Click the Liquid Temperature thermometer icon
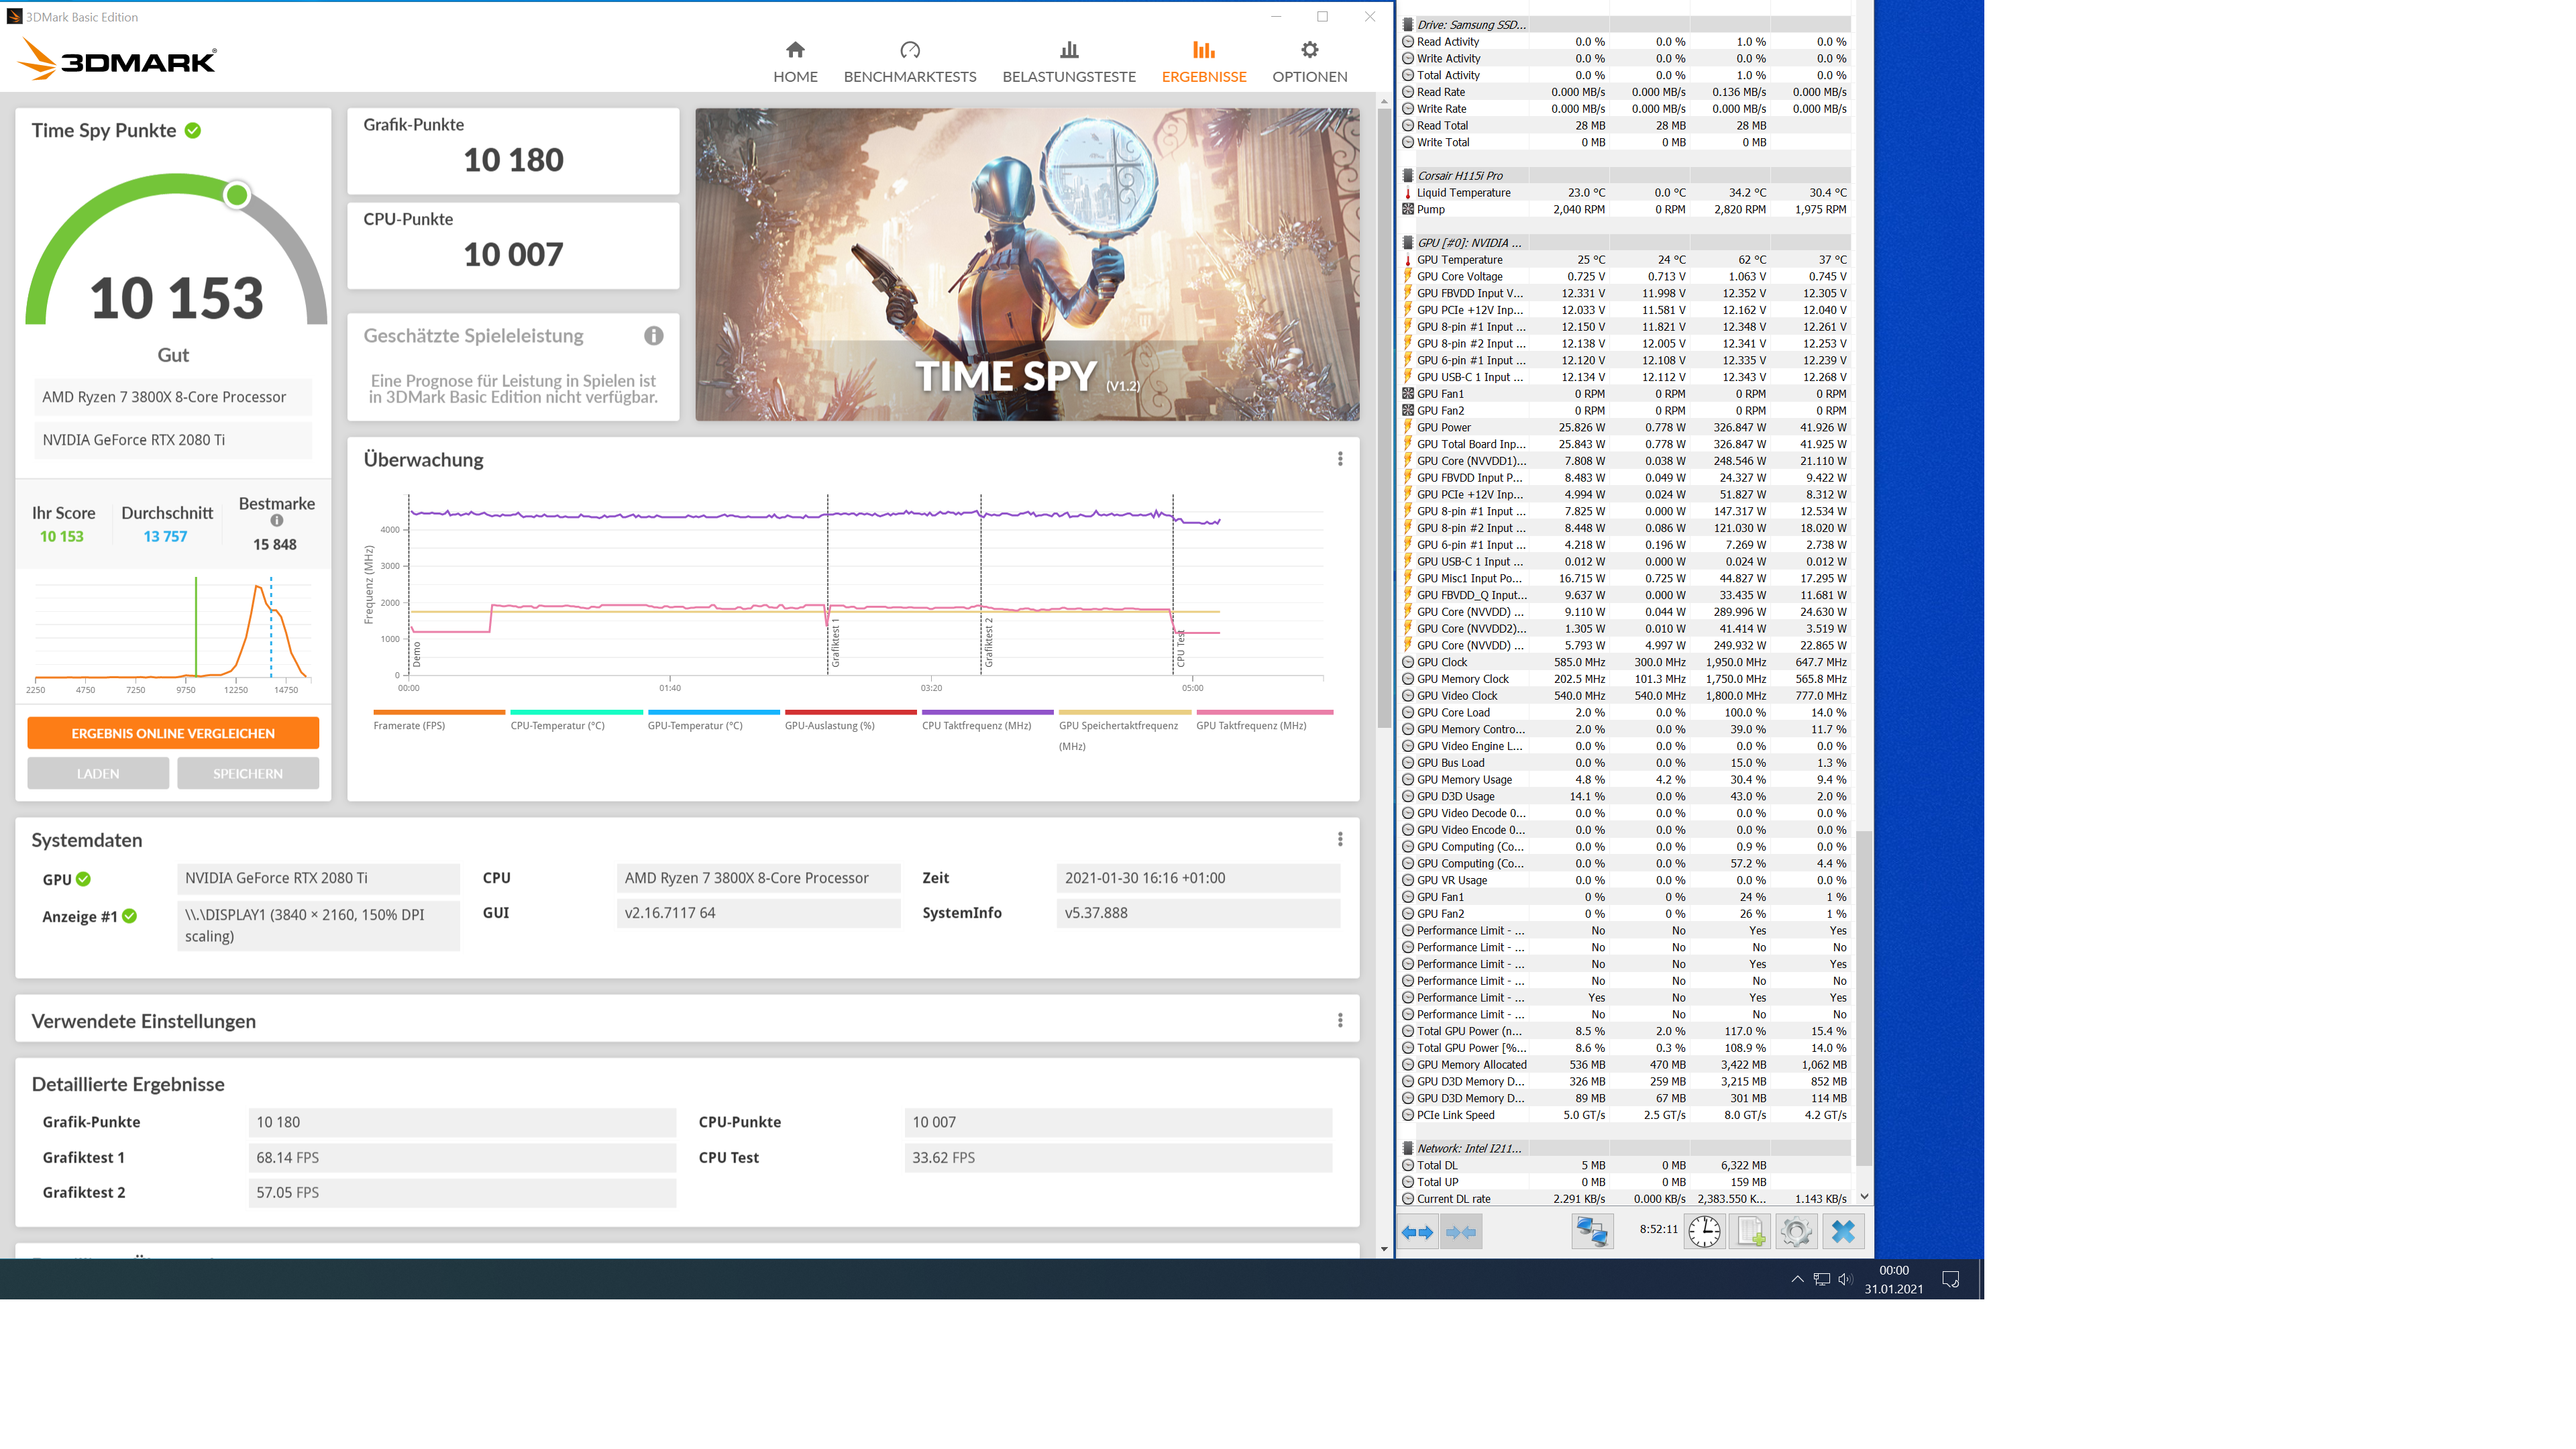This screenshot has width=2576, height=1449. (1408, 193)
